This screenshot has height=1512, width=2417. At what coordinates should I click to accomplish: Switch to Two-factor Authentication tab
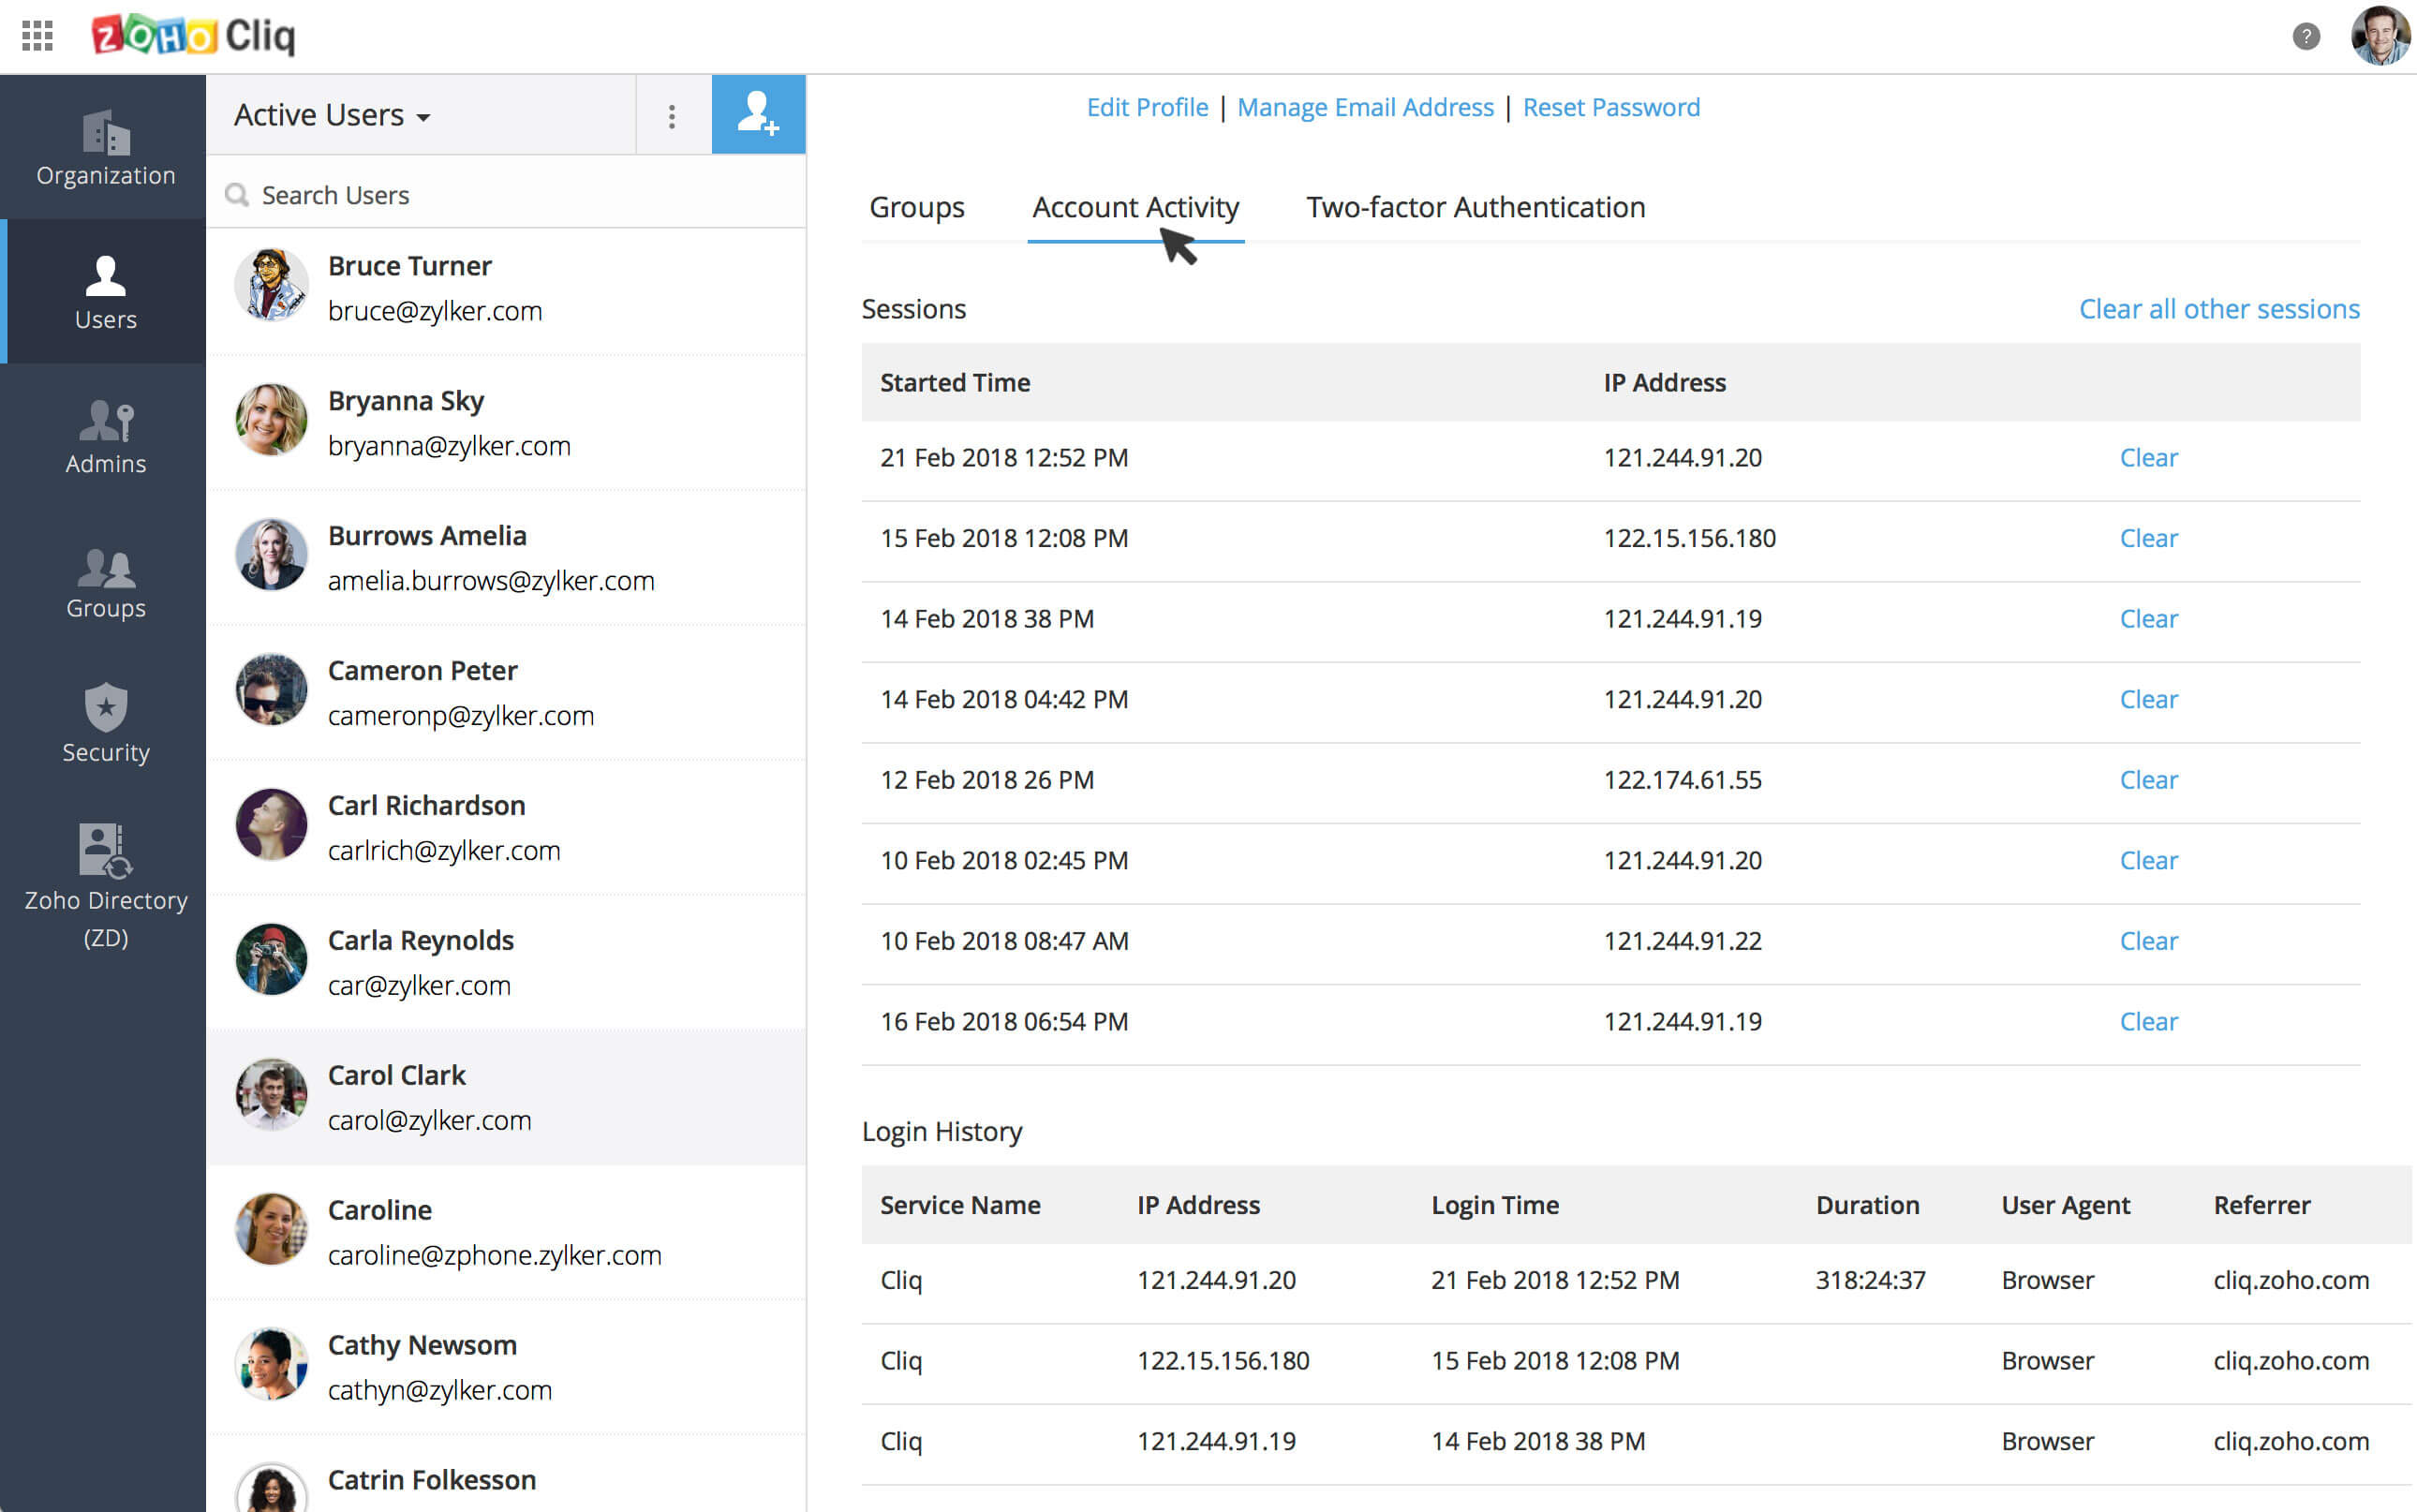point(1475,207)
